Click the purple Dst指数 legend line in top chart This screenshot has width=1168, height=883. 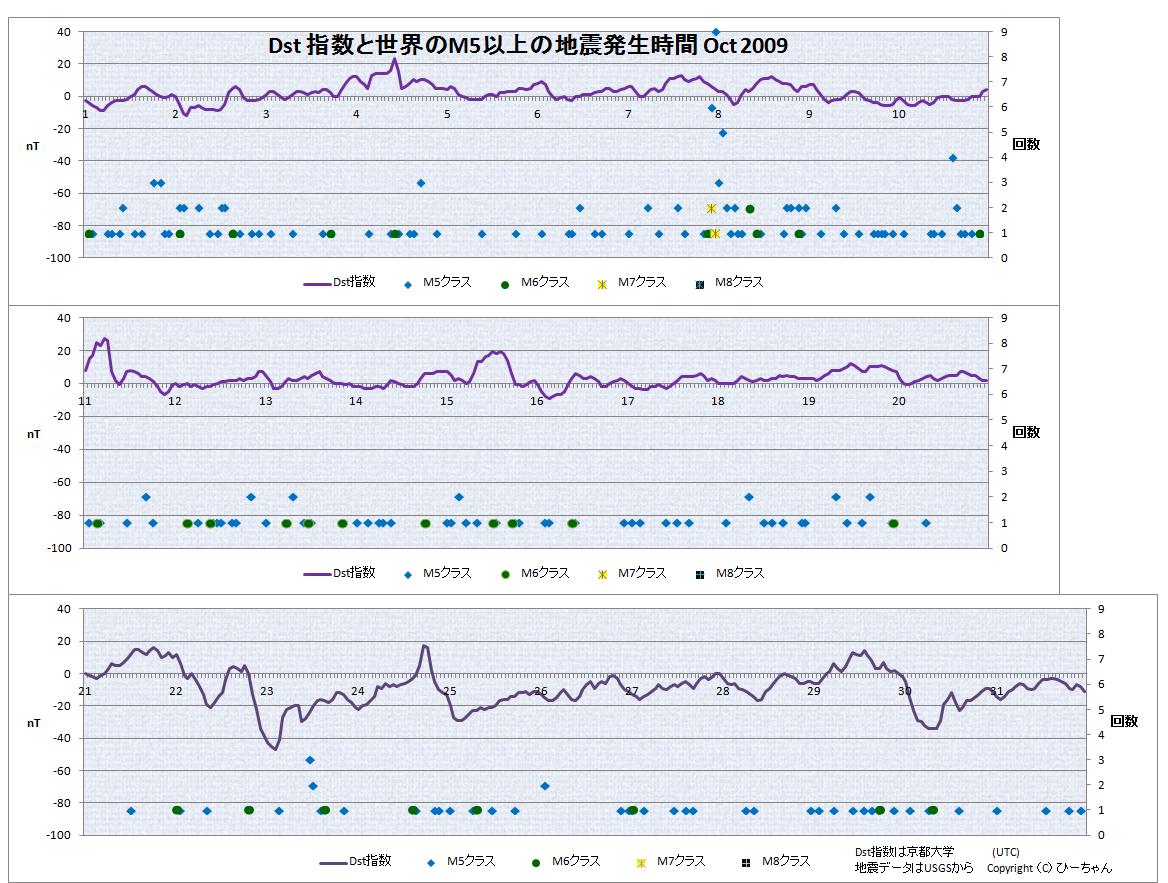(x=317, y=284)
